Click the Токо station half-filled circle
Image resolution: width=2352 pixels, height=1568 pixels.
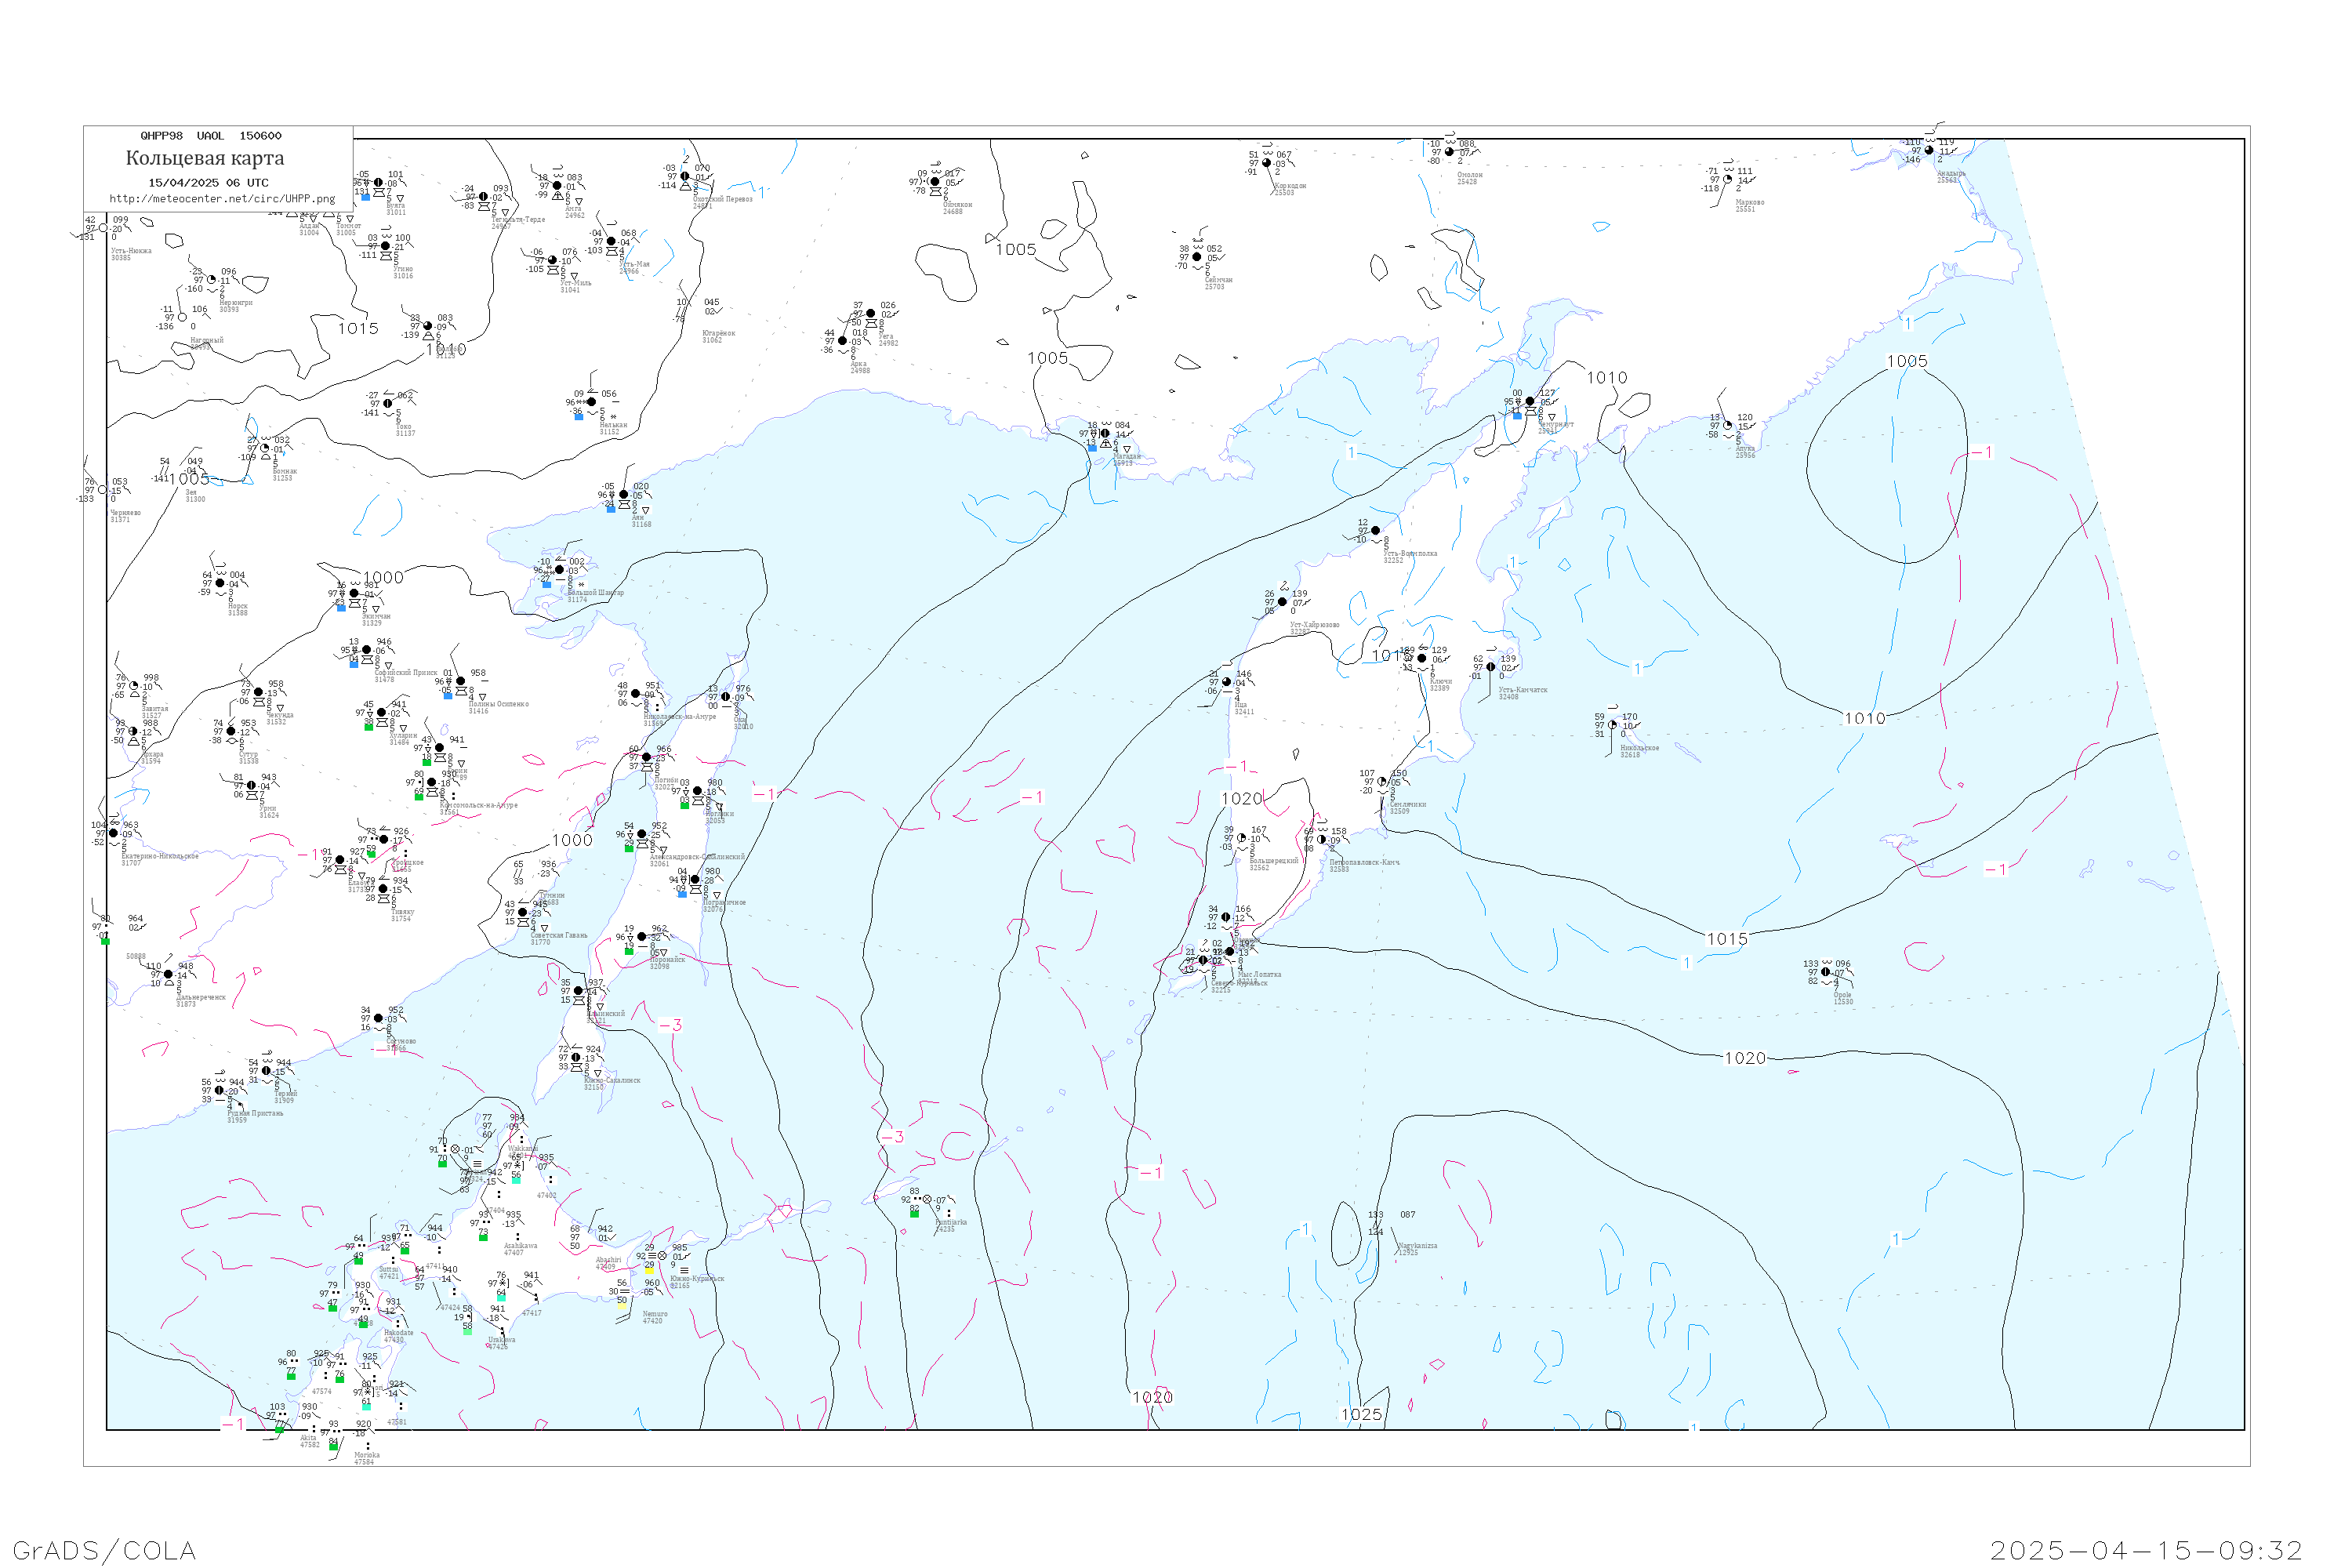pyautogui.click(x=388, y=404)
